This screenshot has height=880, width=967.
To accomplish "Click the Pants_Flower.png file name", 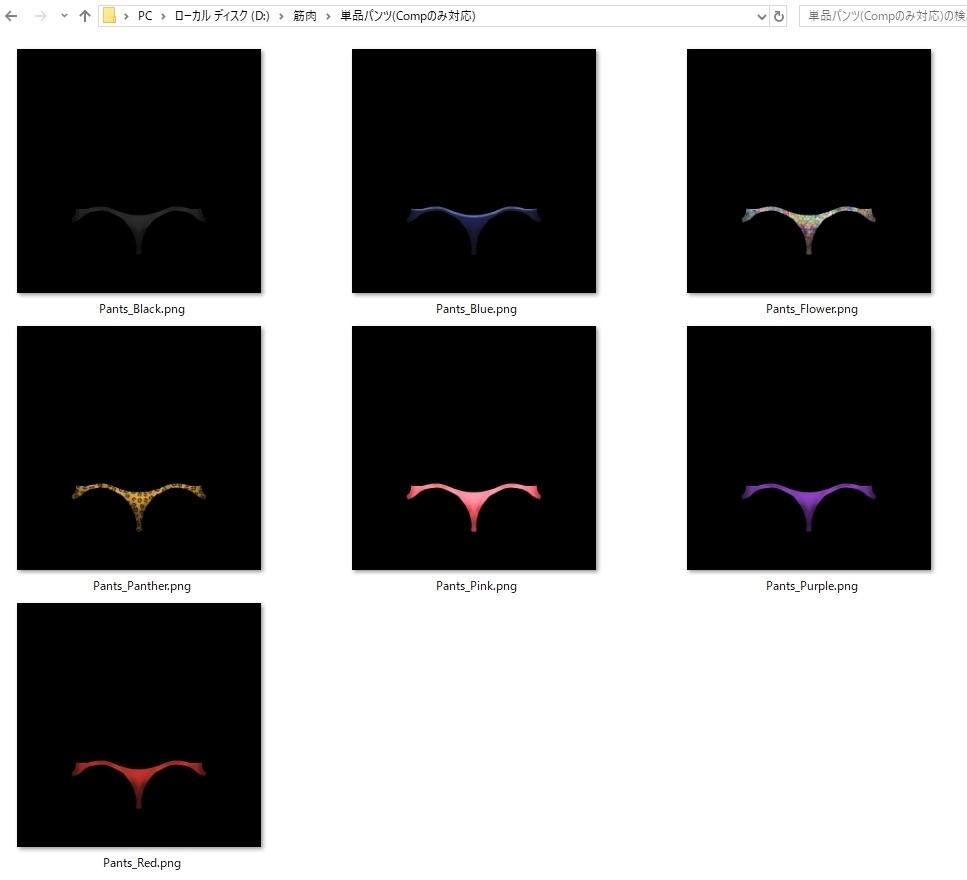I will [x=812, y=309].
